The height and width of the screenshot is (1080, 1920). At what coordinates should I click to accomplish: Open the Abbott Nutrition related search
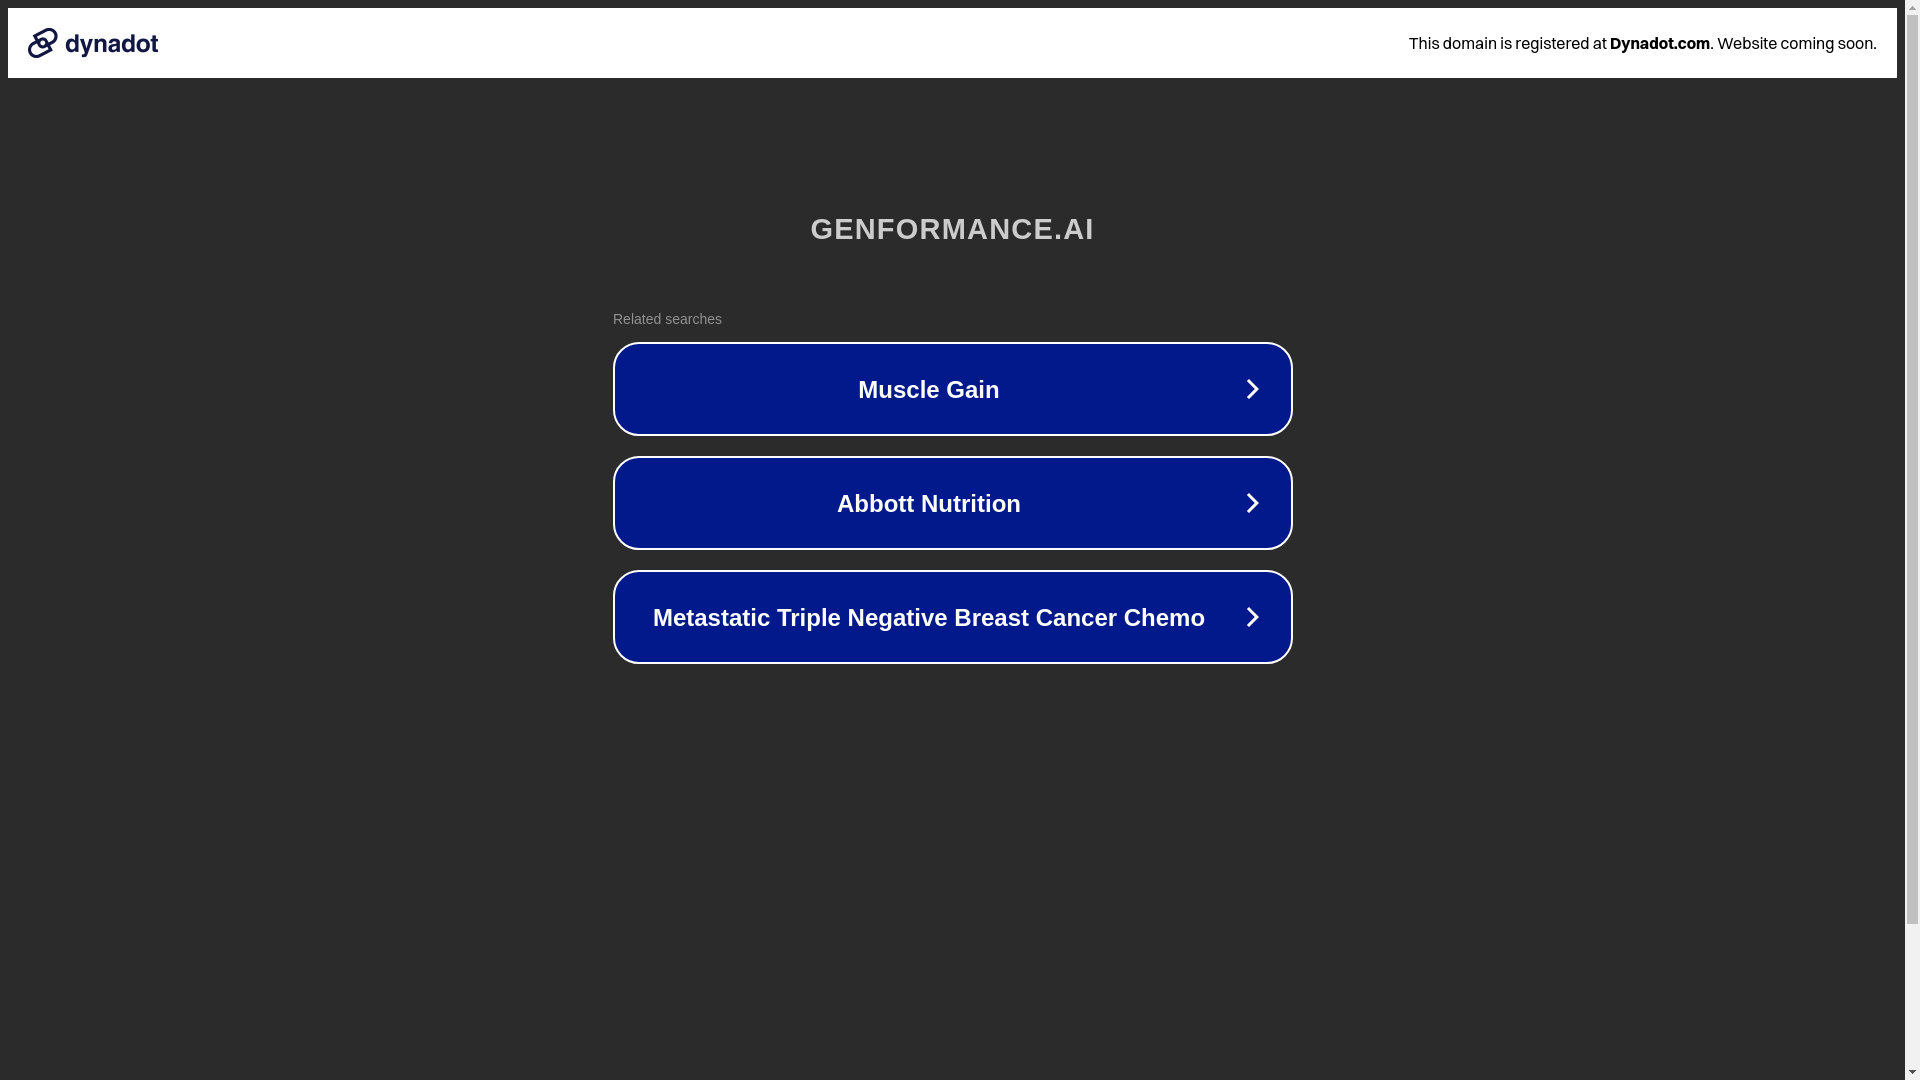pos(952,503)
